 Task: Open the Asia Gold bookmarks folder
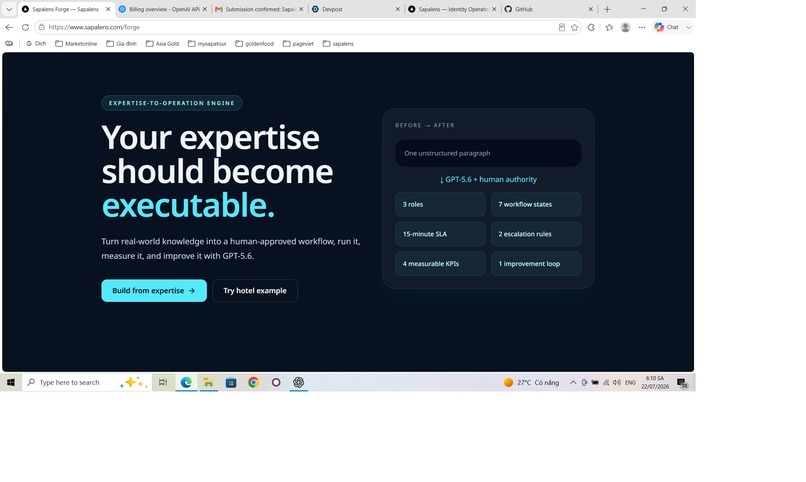coord(162,44)
